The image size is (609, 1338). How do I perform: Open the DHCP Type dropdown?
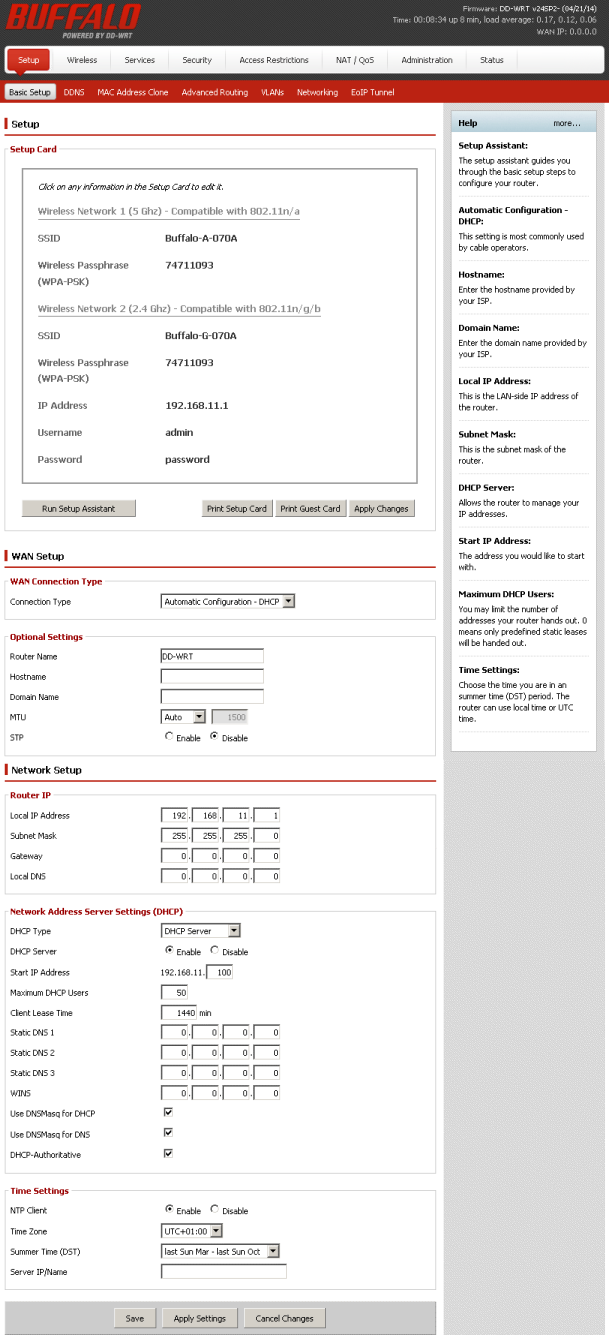coord(201,931)
